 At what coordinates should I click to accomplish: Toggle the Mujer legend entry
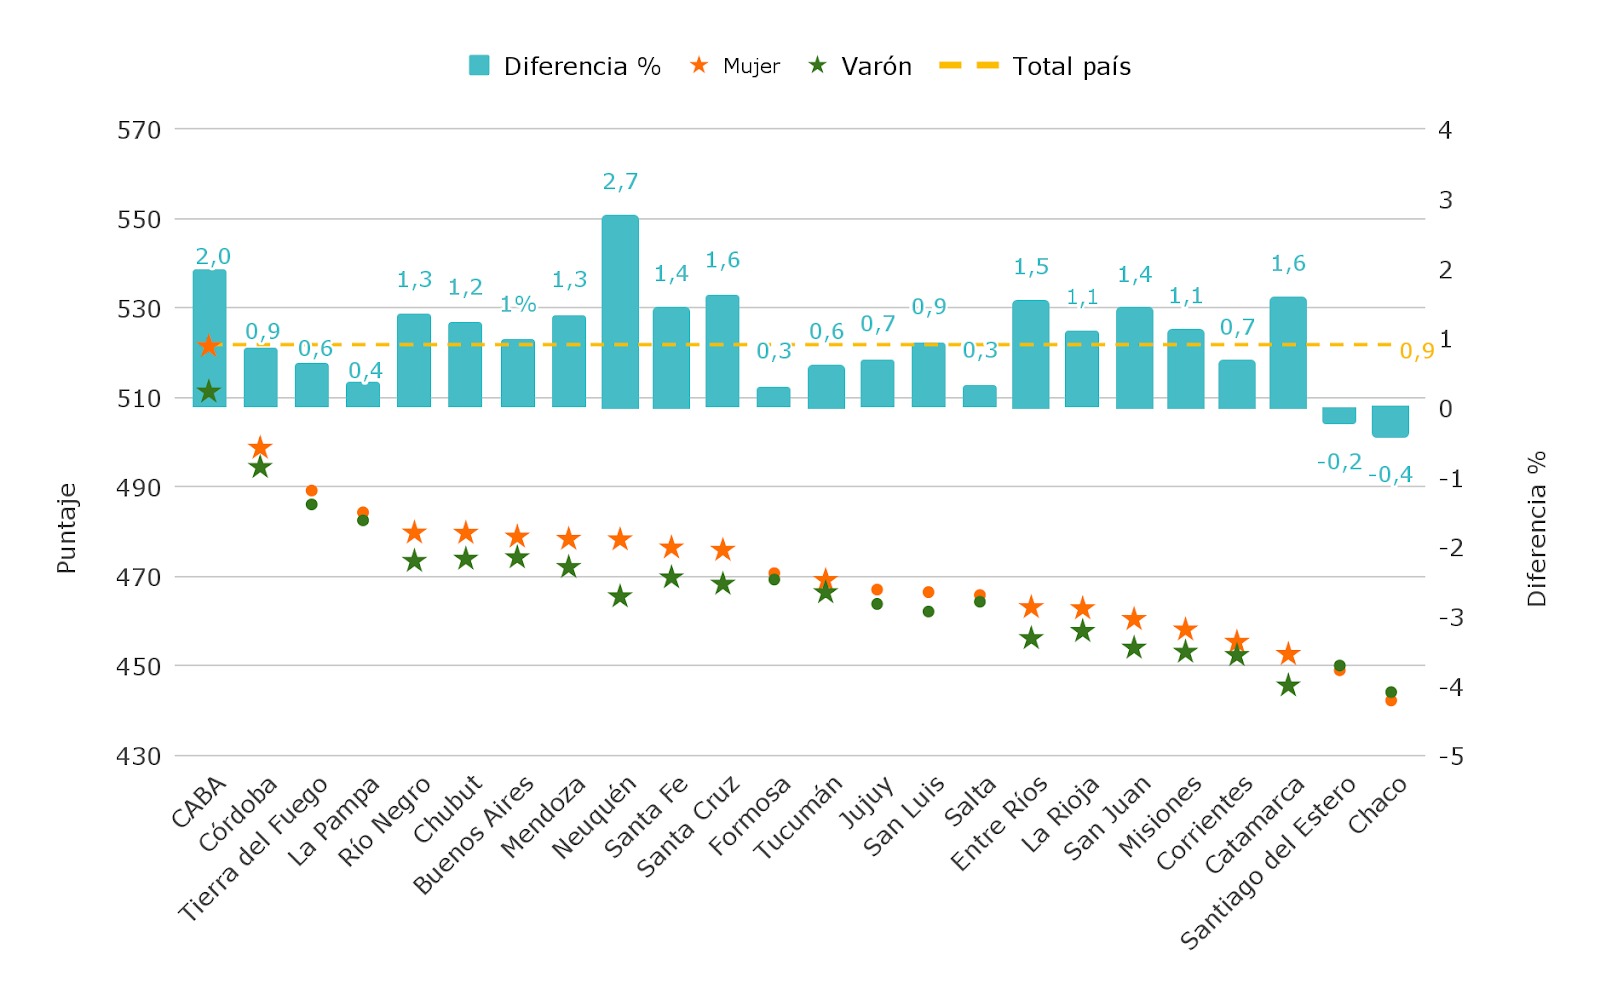(x=735, y=66)
